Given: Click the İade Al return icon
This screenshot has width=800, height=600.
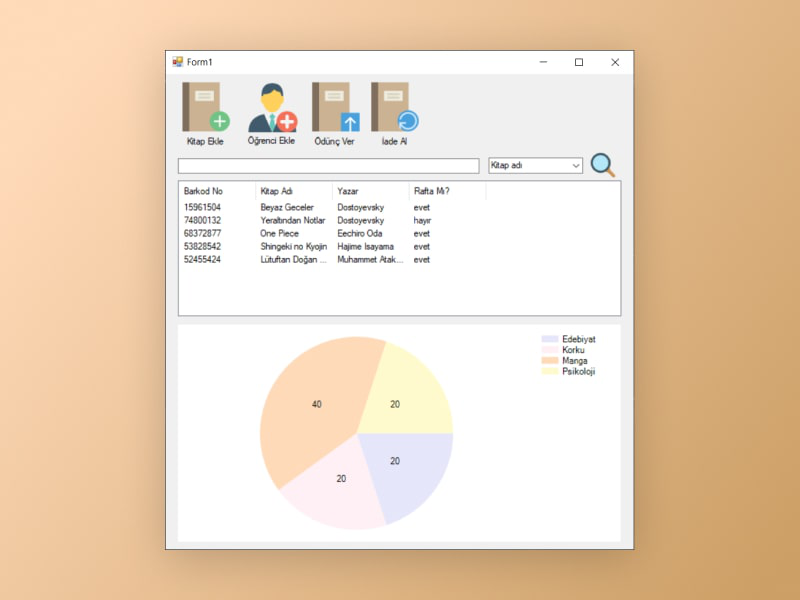Looking at the screenshot, I should (x=394, y=108).
